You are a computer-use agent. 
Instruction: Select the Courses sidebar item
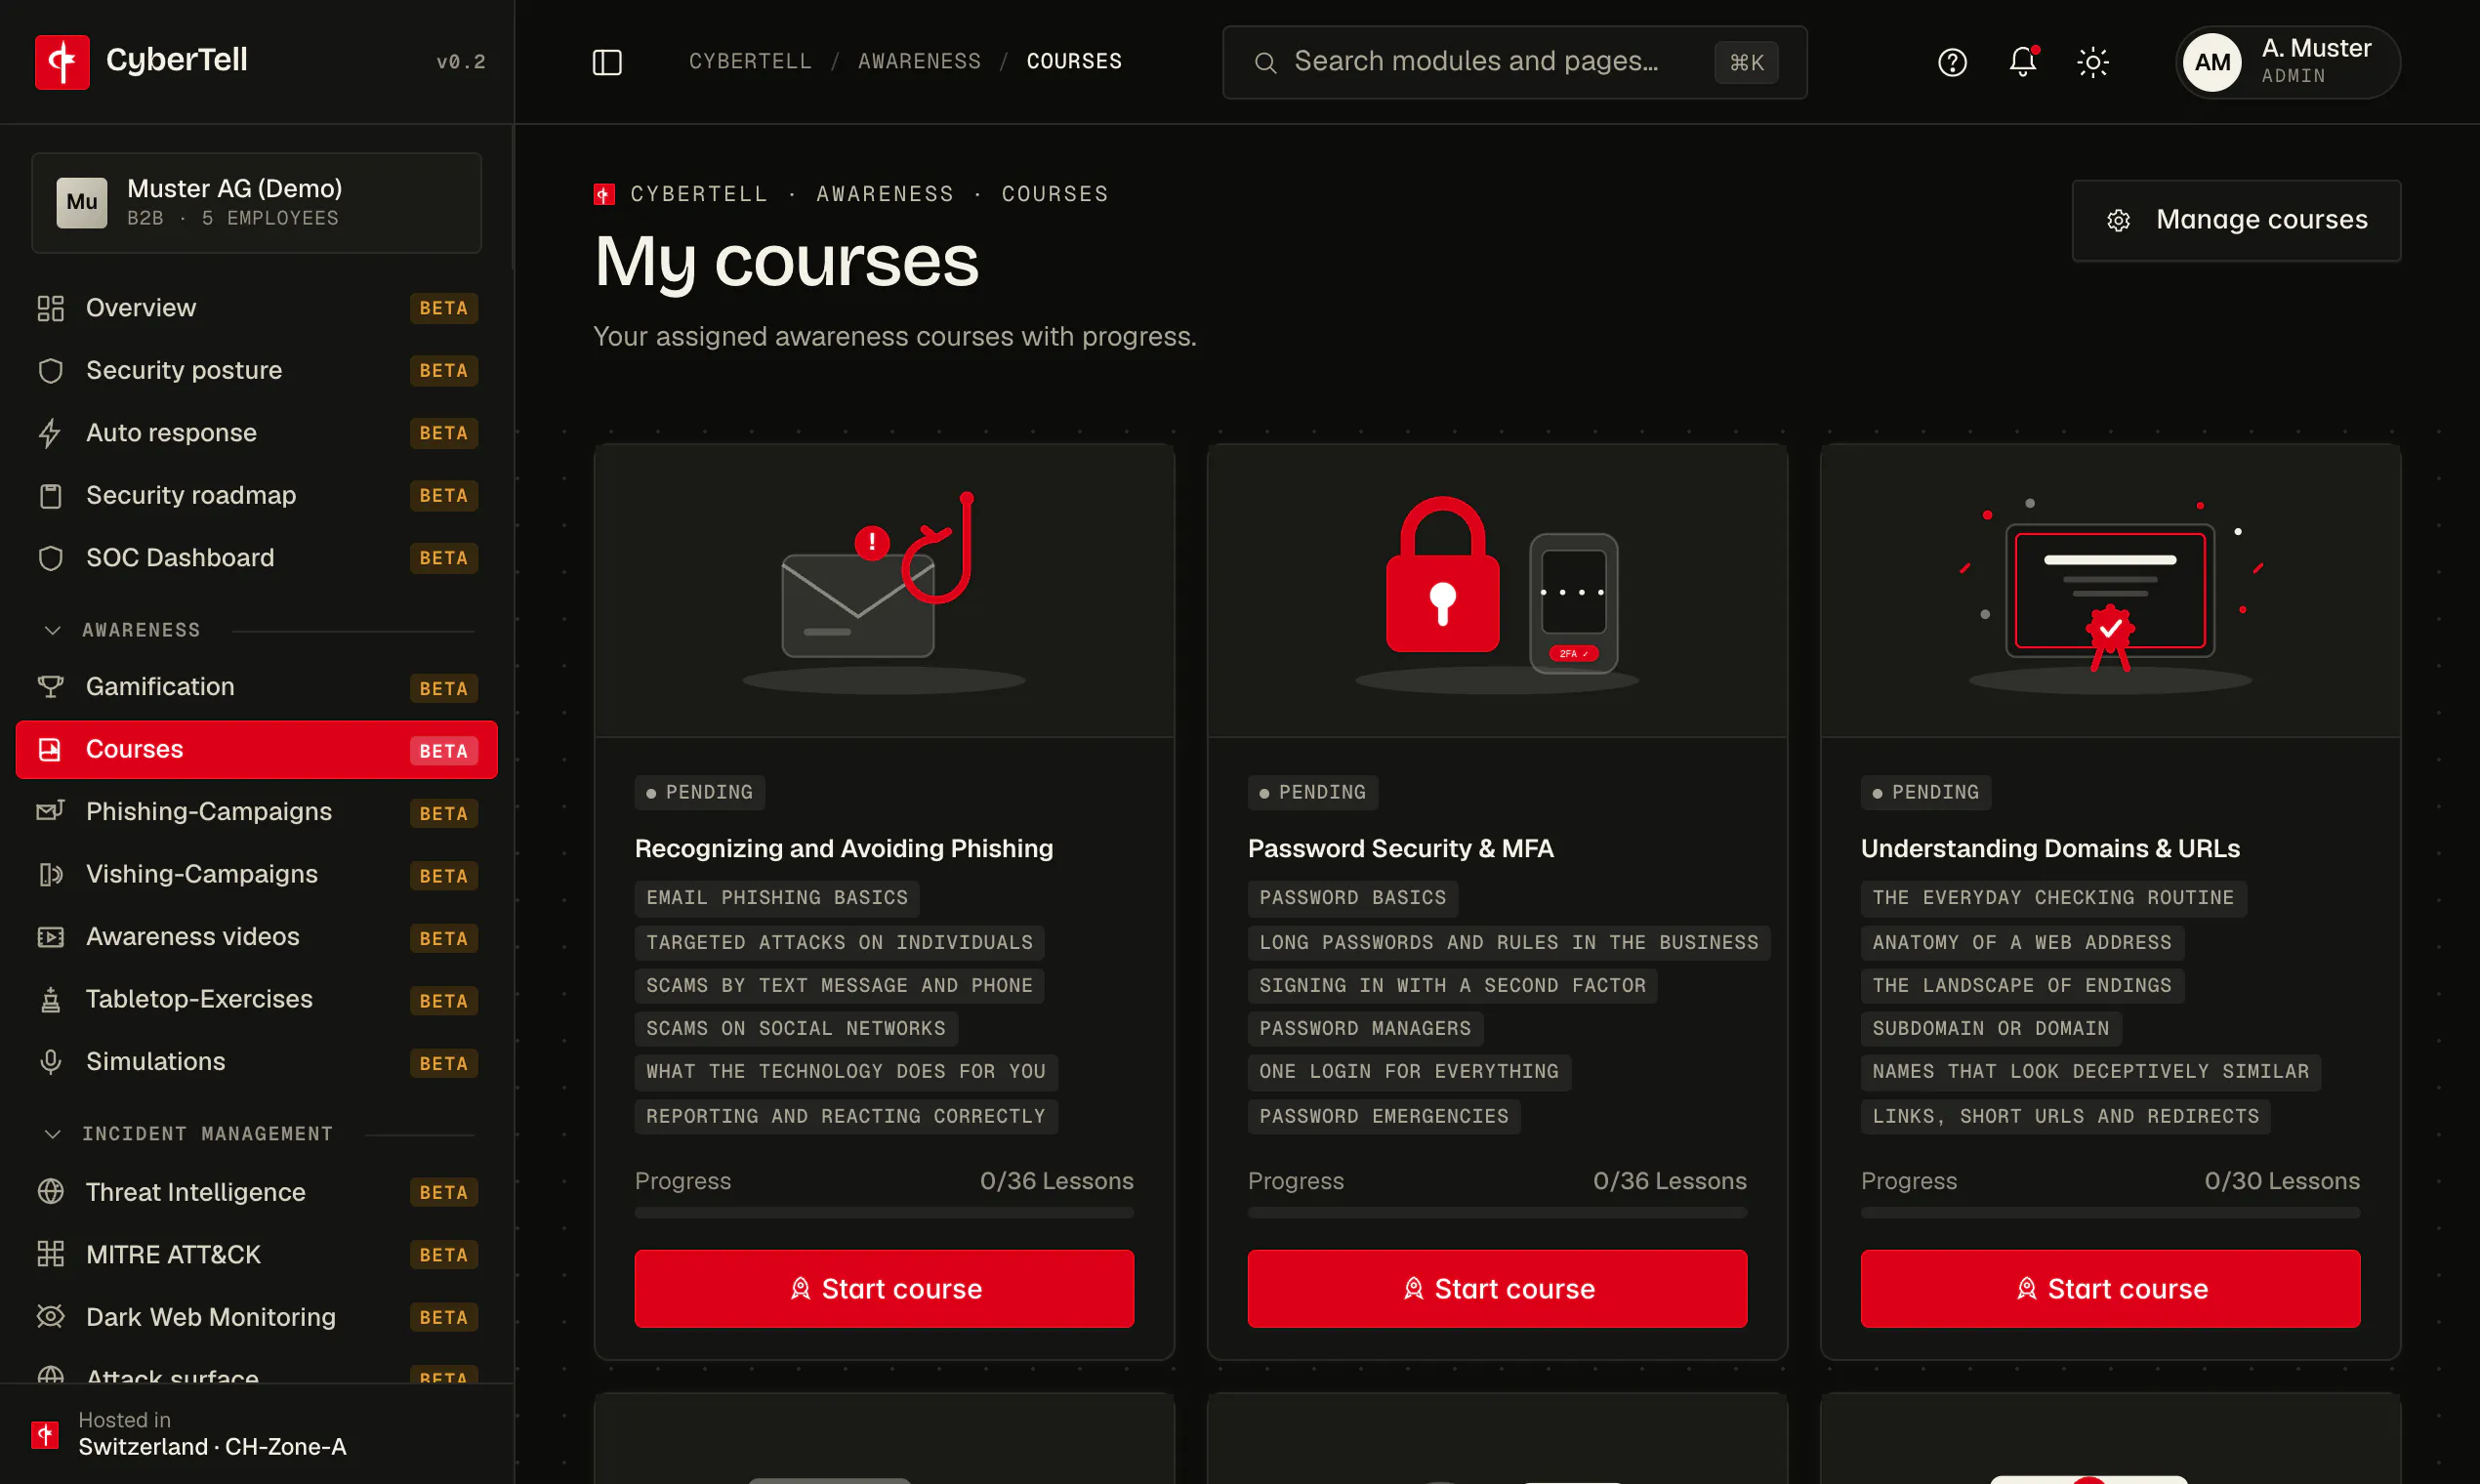(x=257, y=749)
